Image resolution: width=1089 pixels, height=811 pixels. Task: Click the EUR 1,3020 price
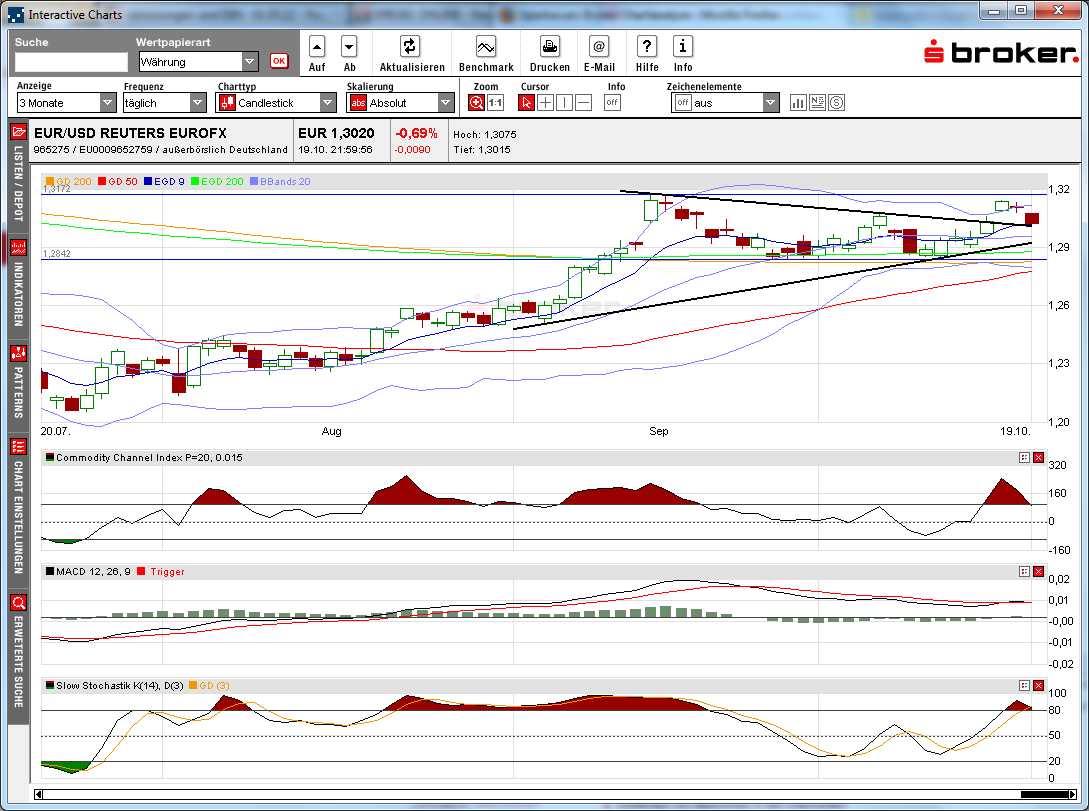[x=336, y=133]
